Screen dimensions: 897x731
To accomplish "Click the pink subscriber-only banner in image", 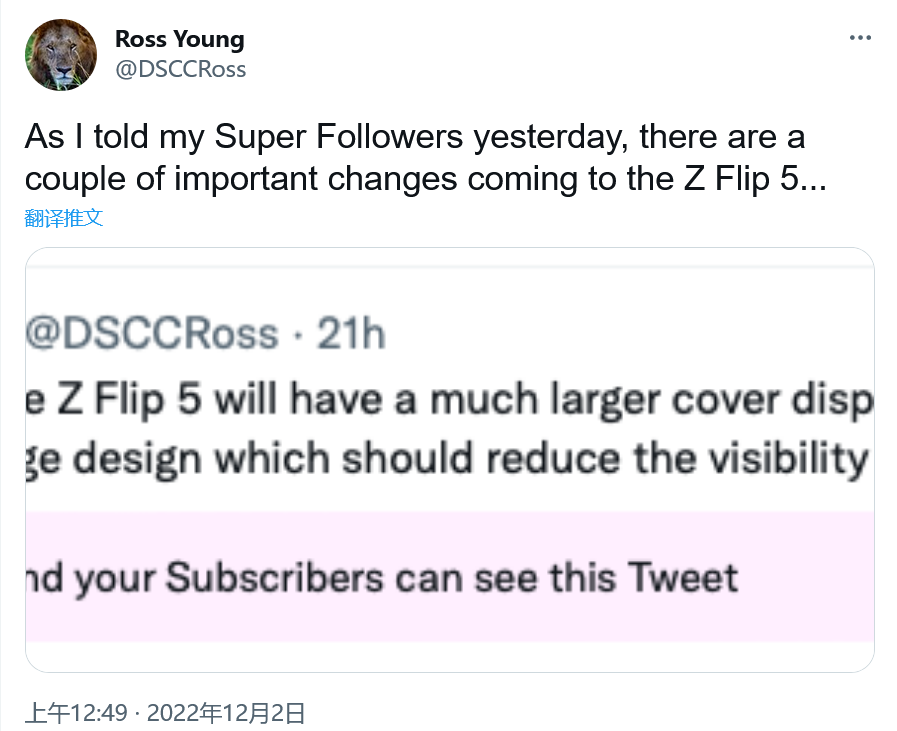I will 450,577.
